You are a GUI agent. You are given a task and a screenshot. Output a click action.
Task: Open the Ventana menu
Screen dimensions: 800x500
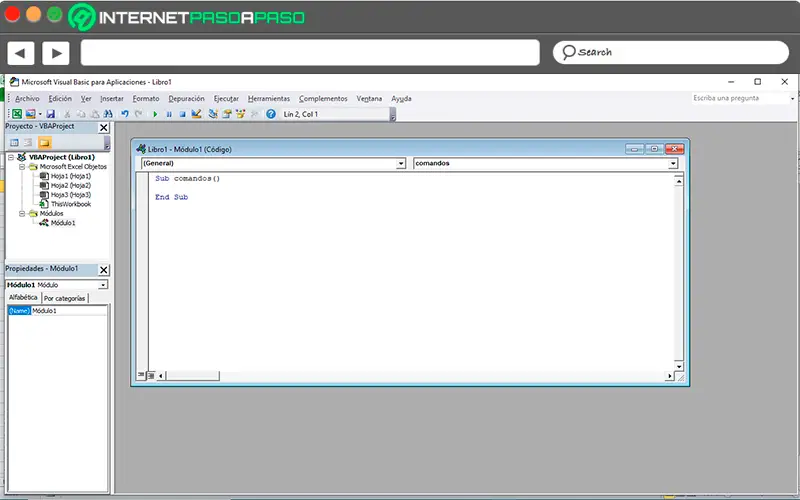369,98
